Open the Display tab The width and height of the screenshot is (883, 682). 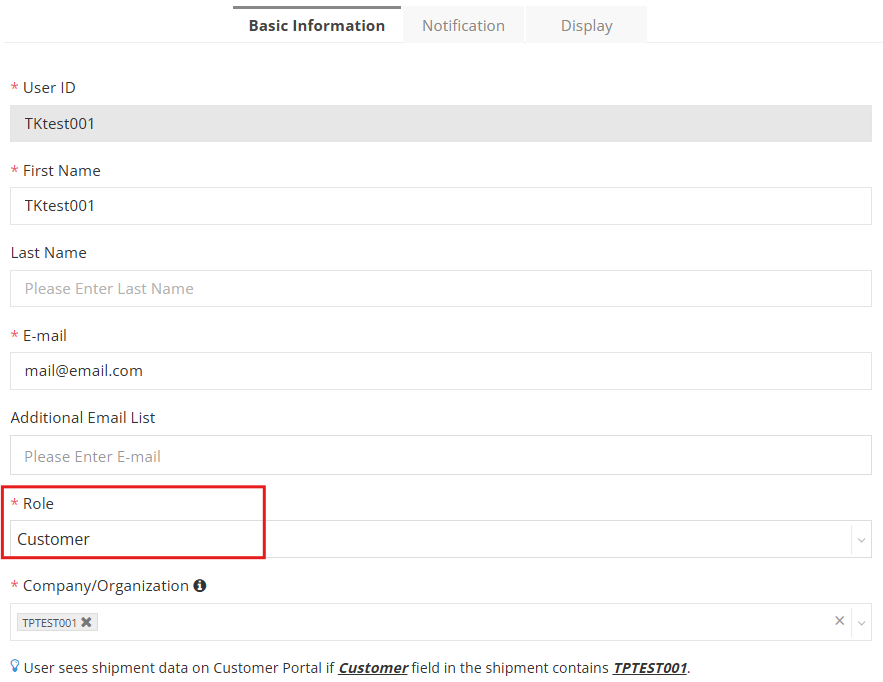click(x=586, y=24)
